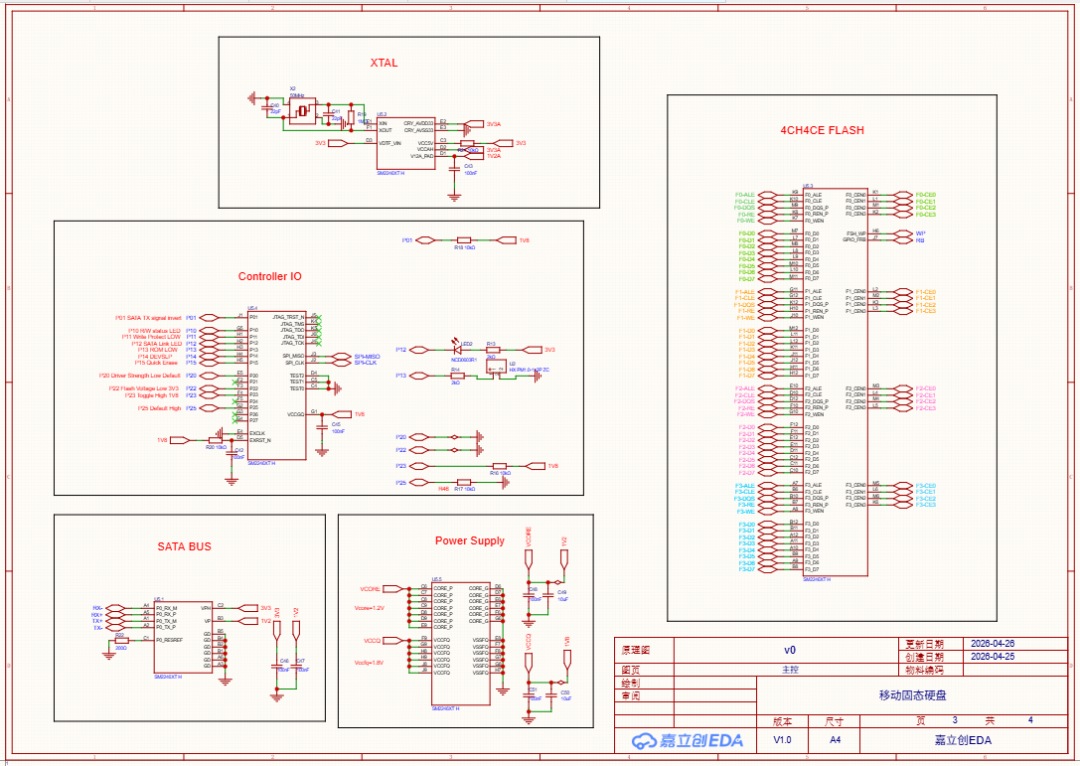Screen dimensions: 1080x766
Task: Click the 绘制 field label
Action: (631, 683)
